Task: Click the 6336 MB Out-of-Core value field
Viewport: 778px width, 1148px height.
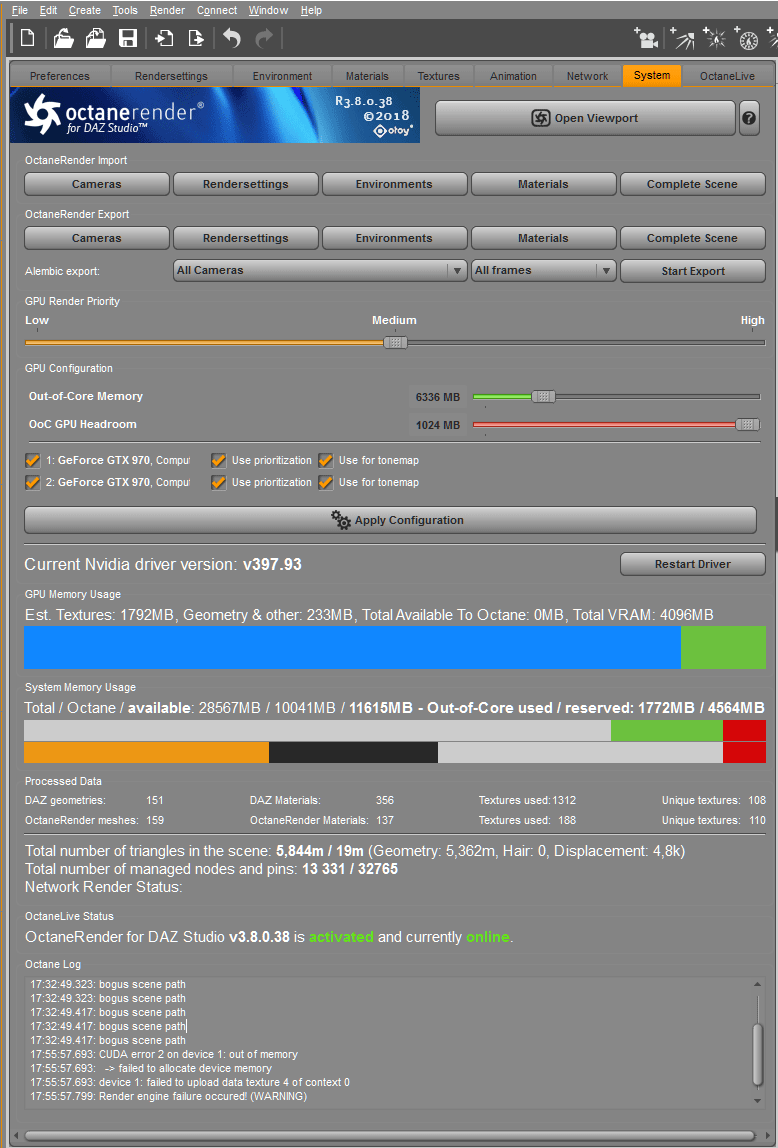Action: click(438, 397)
